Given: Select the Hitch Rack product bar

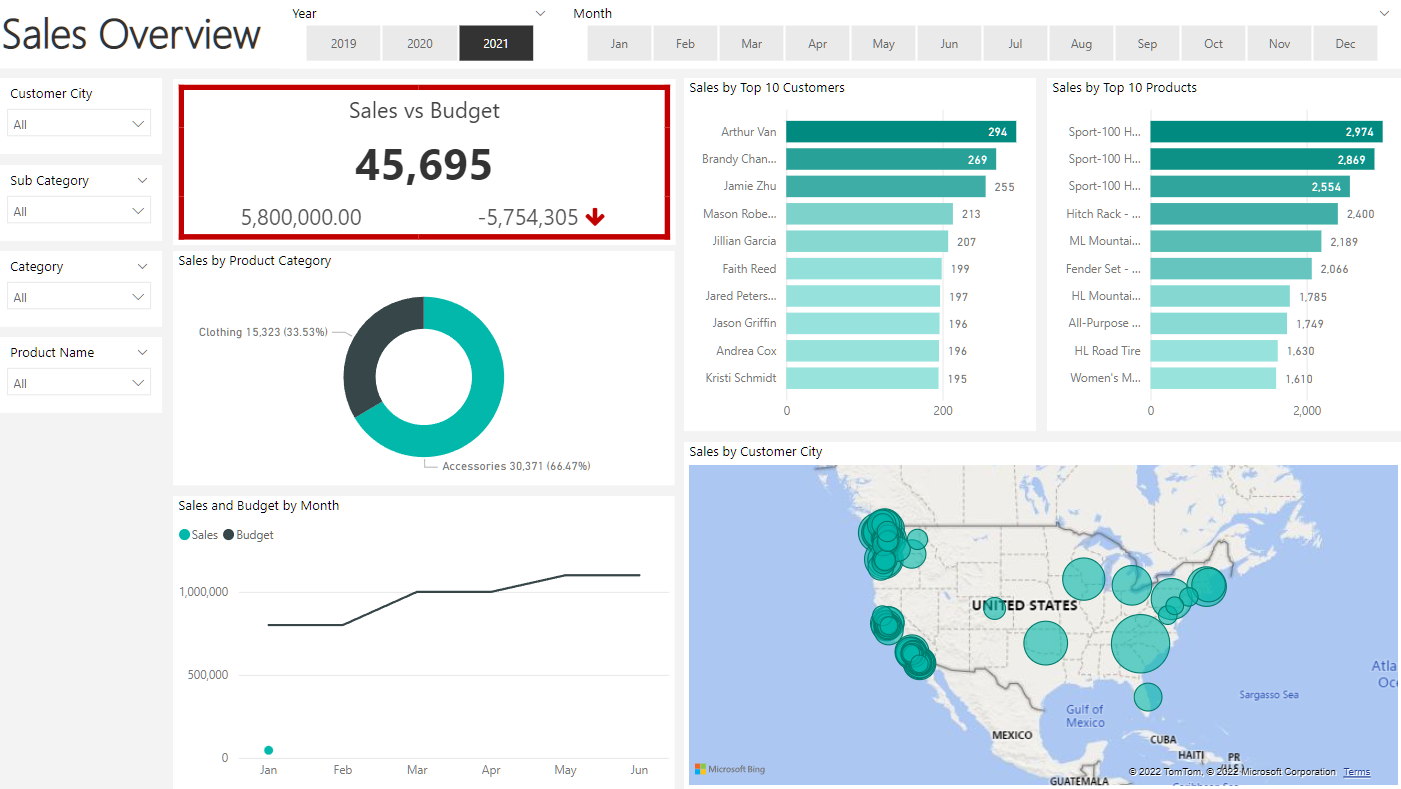Looking at the screenshot, I should point(1244,214).
